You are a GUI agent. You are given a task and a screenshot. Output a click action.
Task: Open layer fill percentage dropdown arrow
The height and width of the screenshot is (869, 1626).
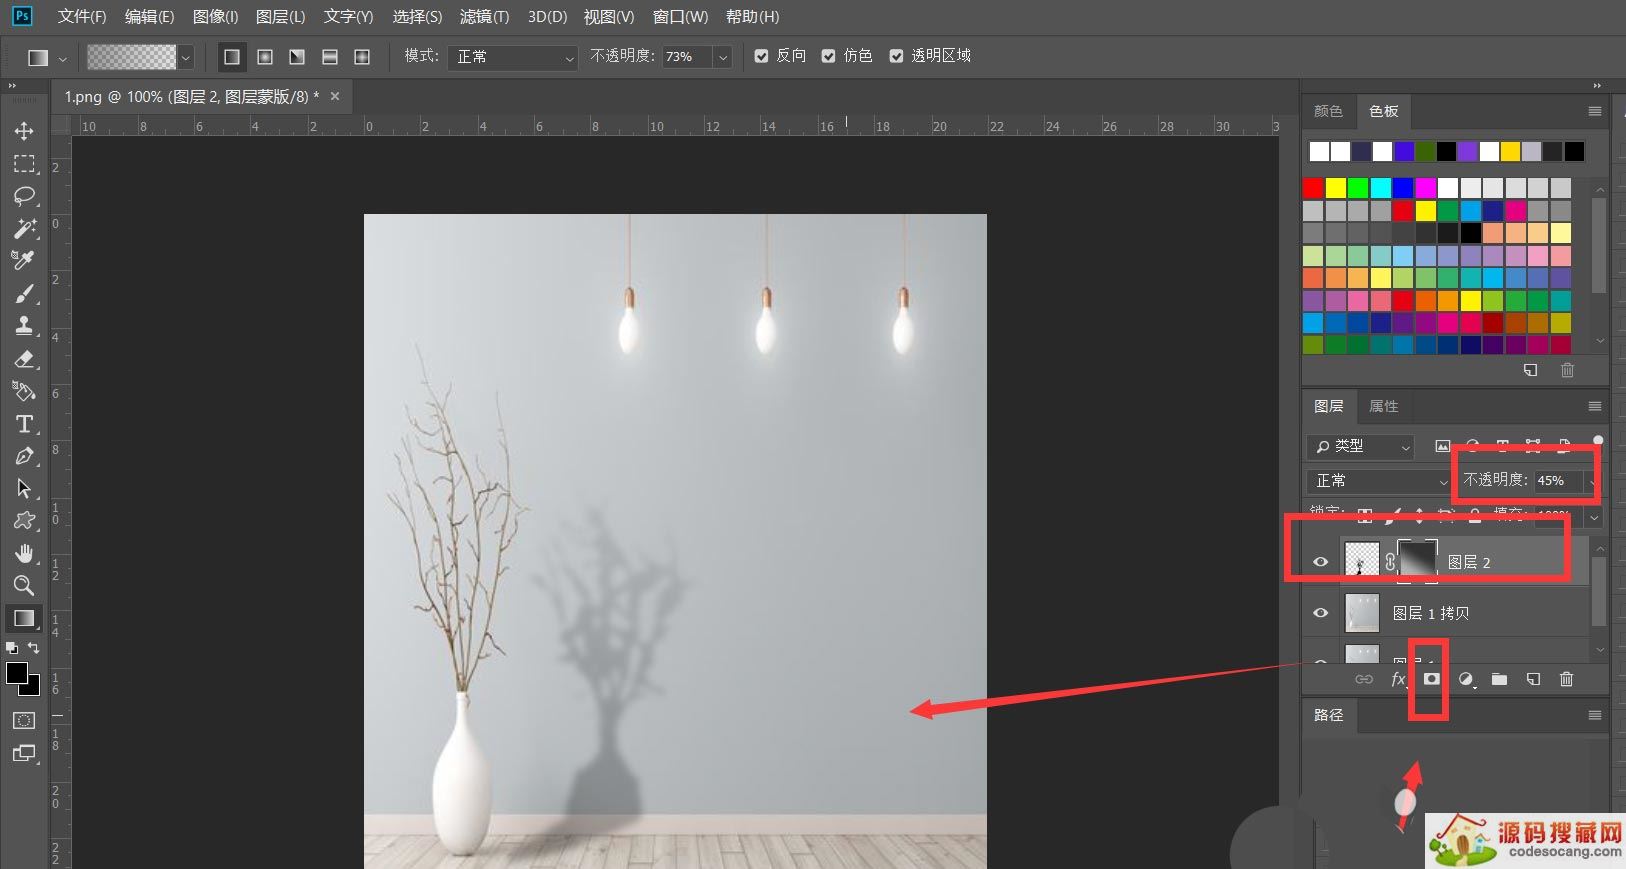[1593, 517]
